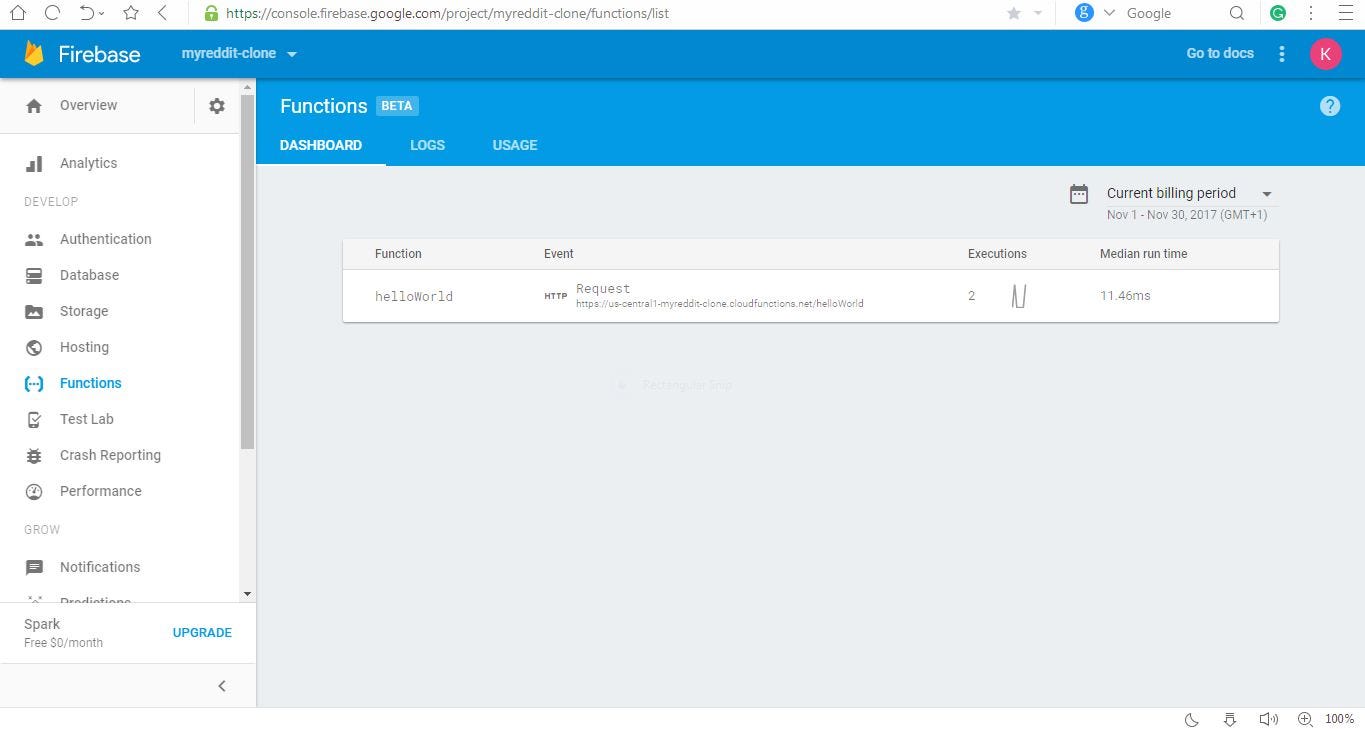The image size is (1365, 729).
Task: Open Storage in the sidebar
Action: pyautogui.click(x=83, y=311)
